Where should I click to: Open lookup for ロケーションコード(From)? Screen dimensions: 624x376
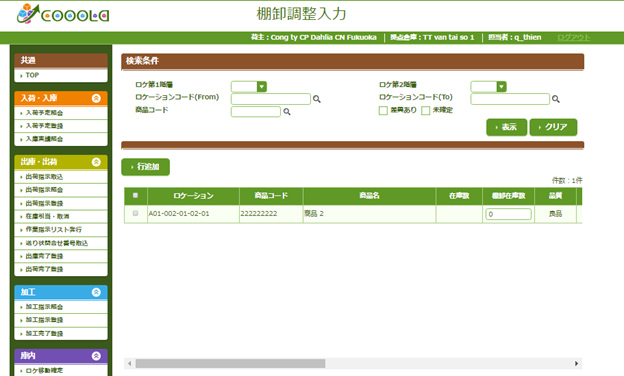tap(317, 99)
